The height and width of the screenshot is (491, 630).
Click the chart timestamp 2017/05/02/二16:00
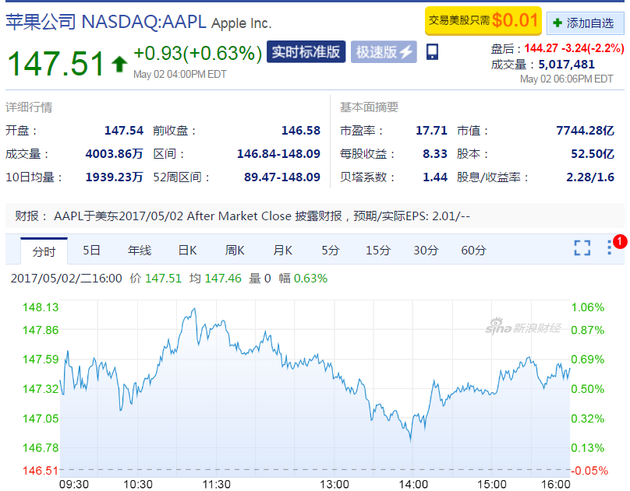[x=66, y=278]
